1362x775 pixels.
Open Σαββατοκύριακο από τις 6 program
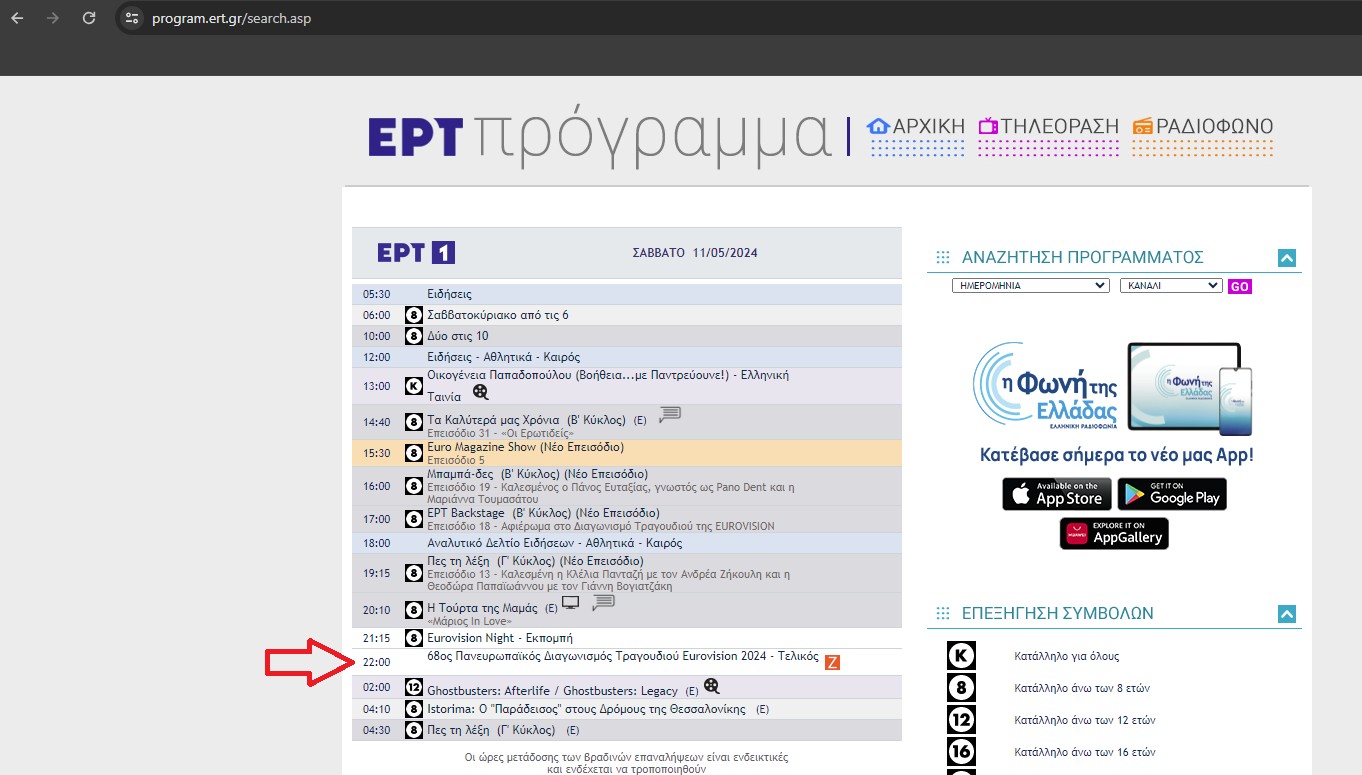tap(498, 315)
